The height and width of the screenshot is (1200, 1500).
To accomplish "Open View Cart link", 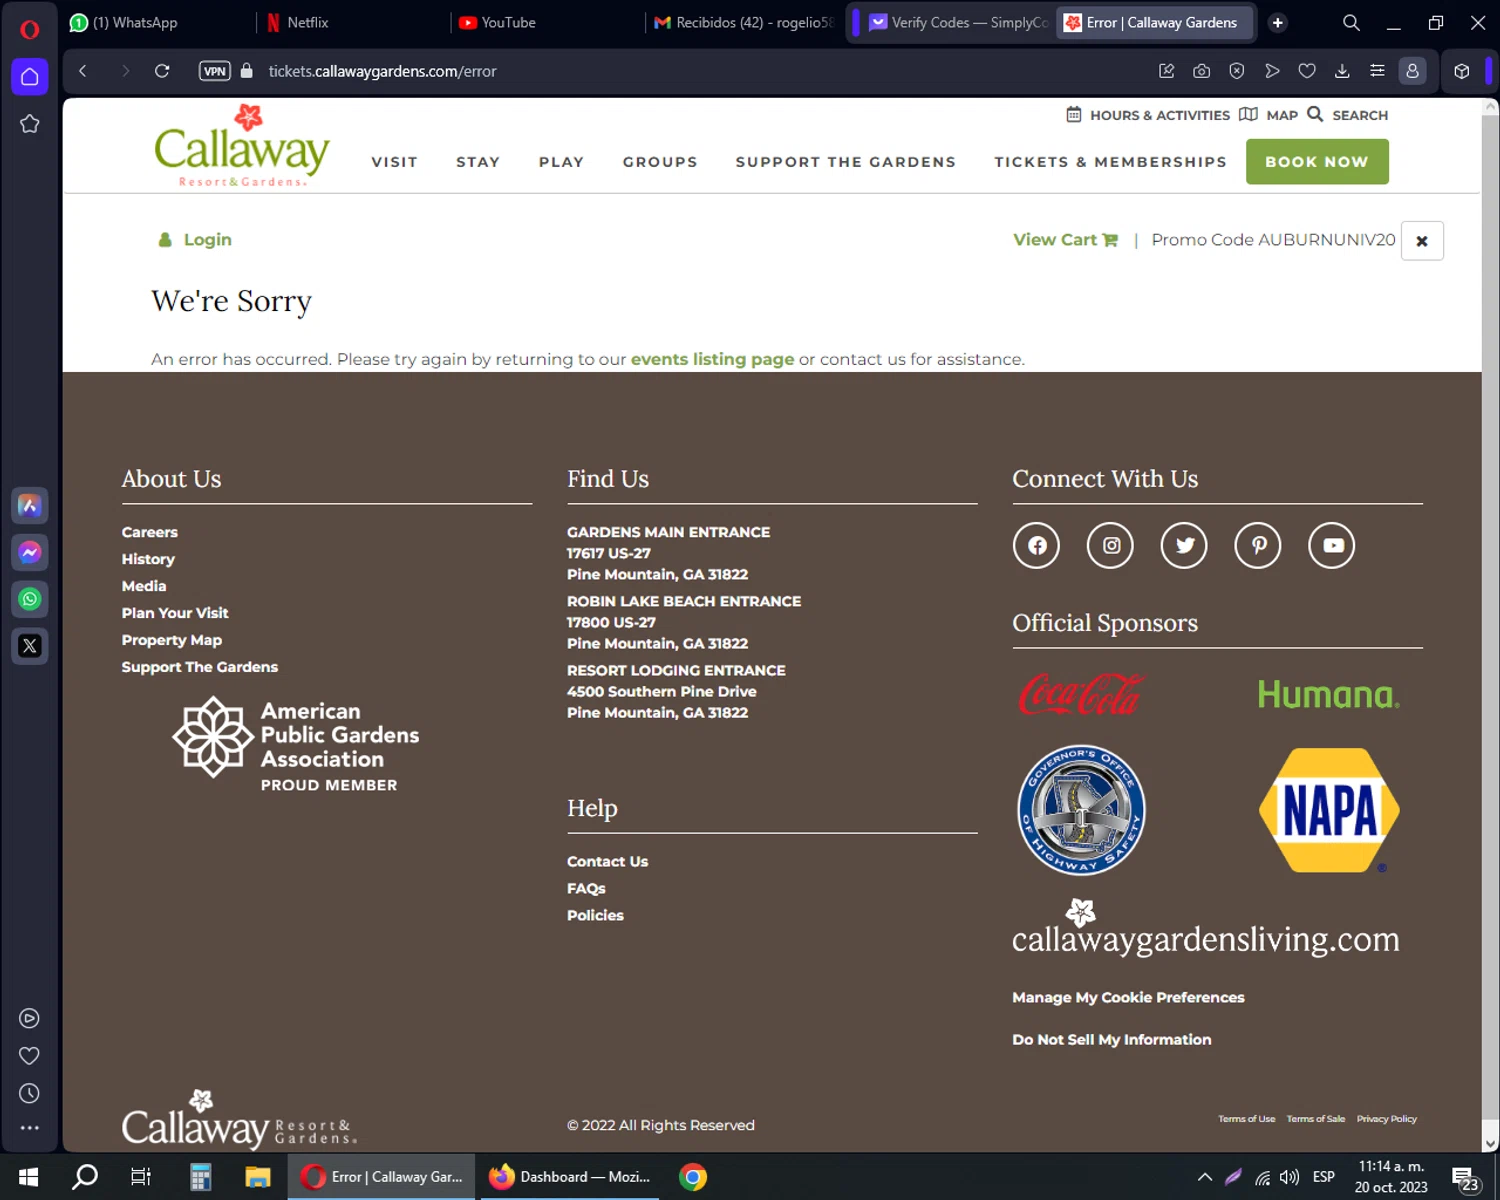I will click(x=1065, y=240).
